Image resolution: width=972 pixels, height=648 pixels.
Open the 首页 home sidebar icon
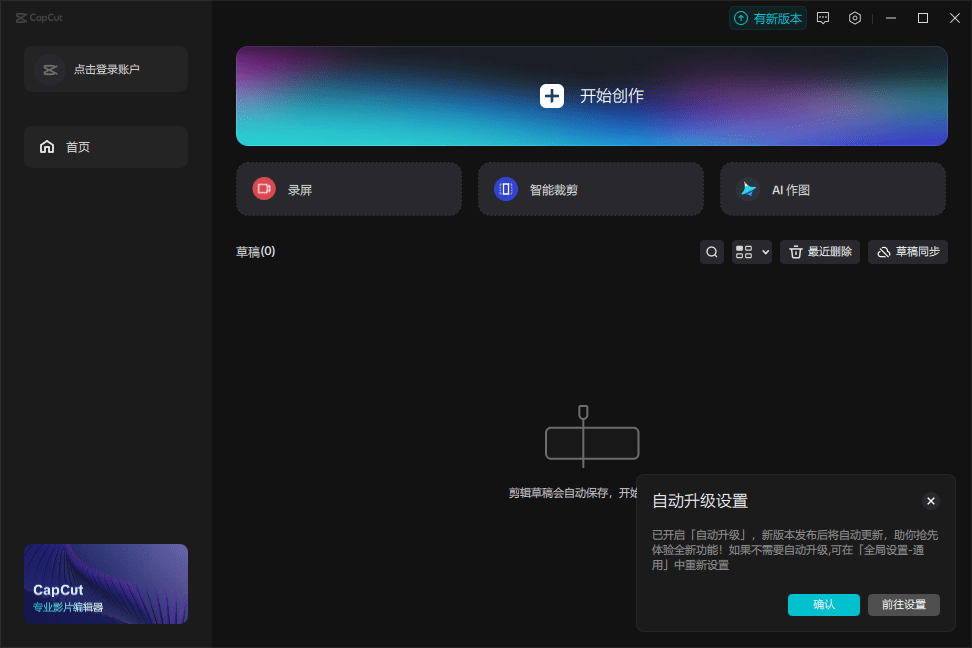(x=47, y=146)
